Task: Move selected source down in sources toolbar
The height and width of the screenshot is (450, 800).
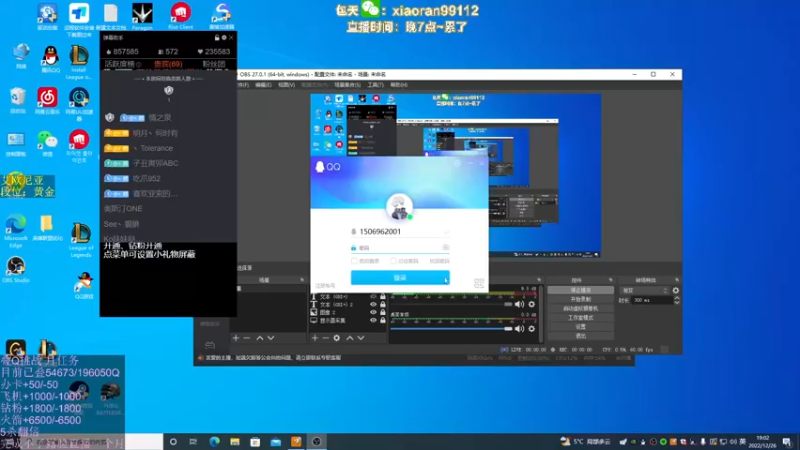Action: point(361,338)
